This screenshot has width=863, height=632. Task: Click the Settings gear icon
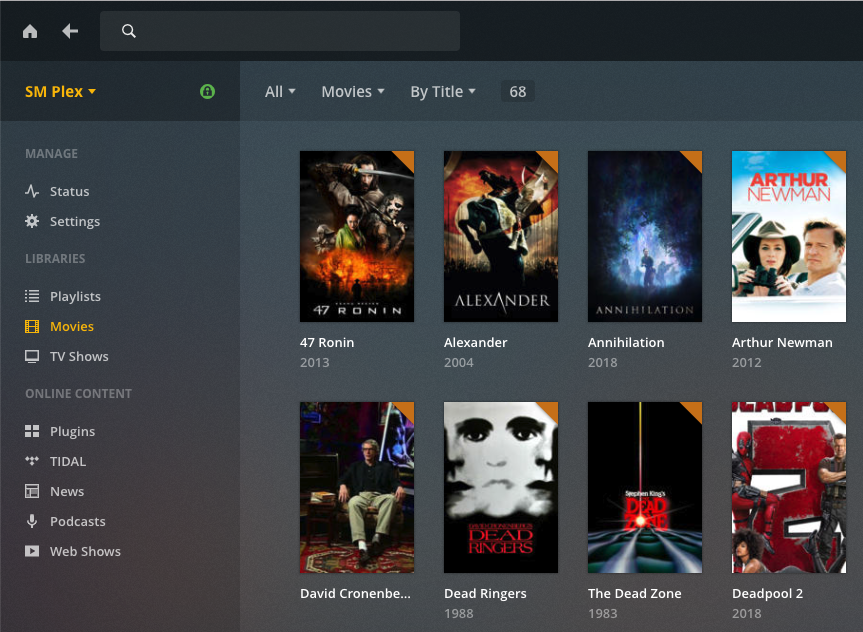[32, 221]
